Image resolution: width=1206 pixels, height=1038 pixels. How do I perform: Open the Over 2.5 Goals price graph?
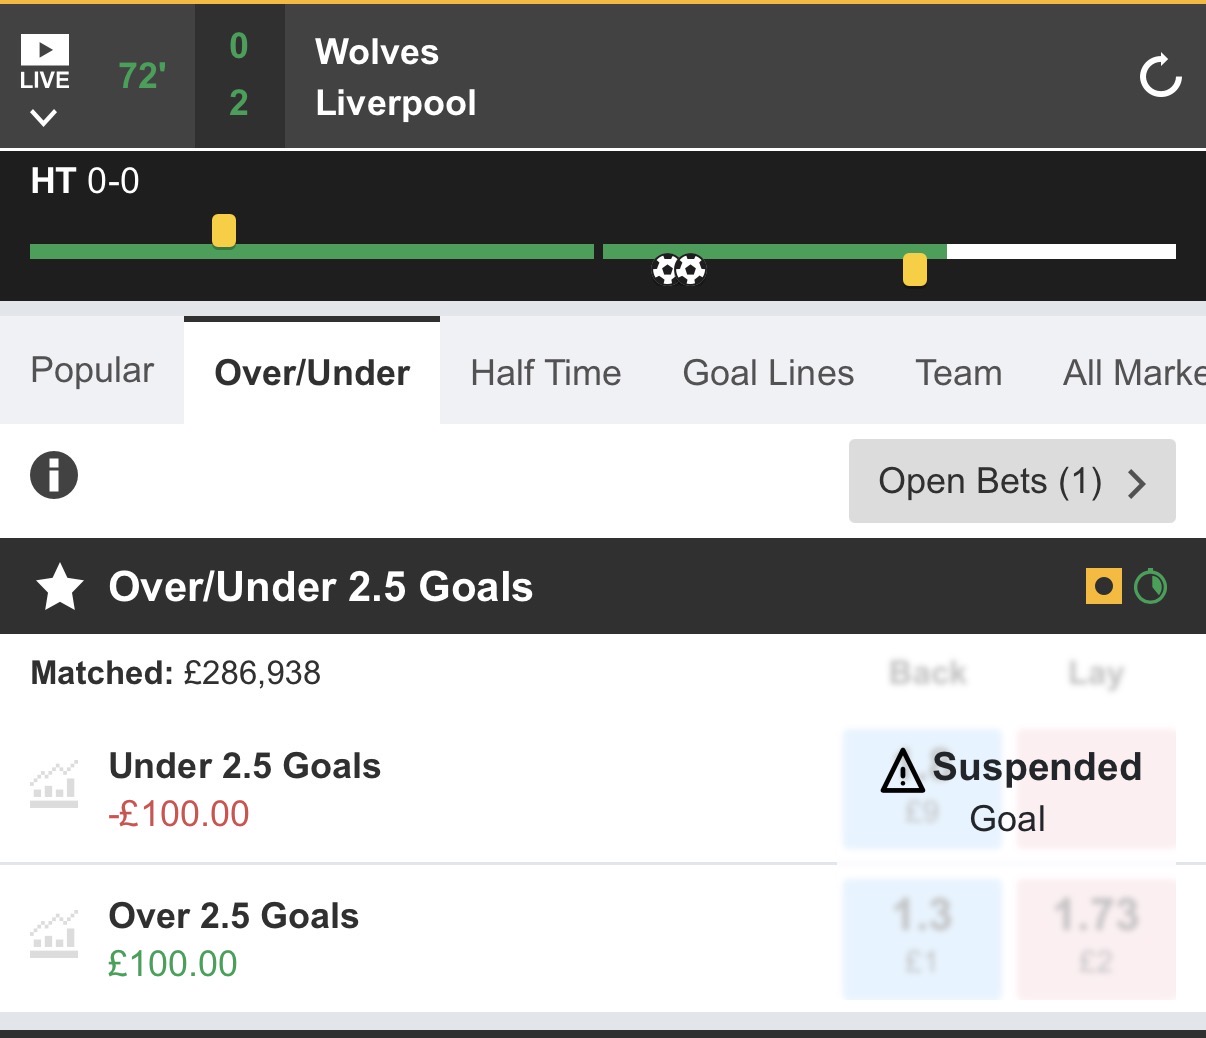[x=54, y=936]
